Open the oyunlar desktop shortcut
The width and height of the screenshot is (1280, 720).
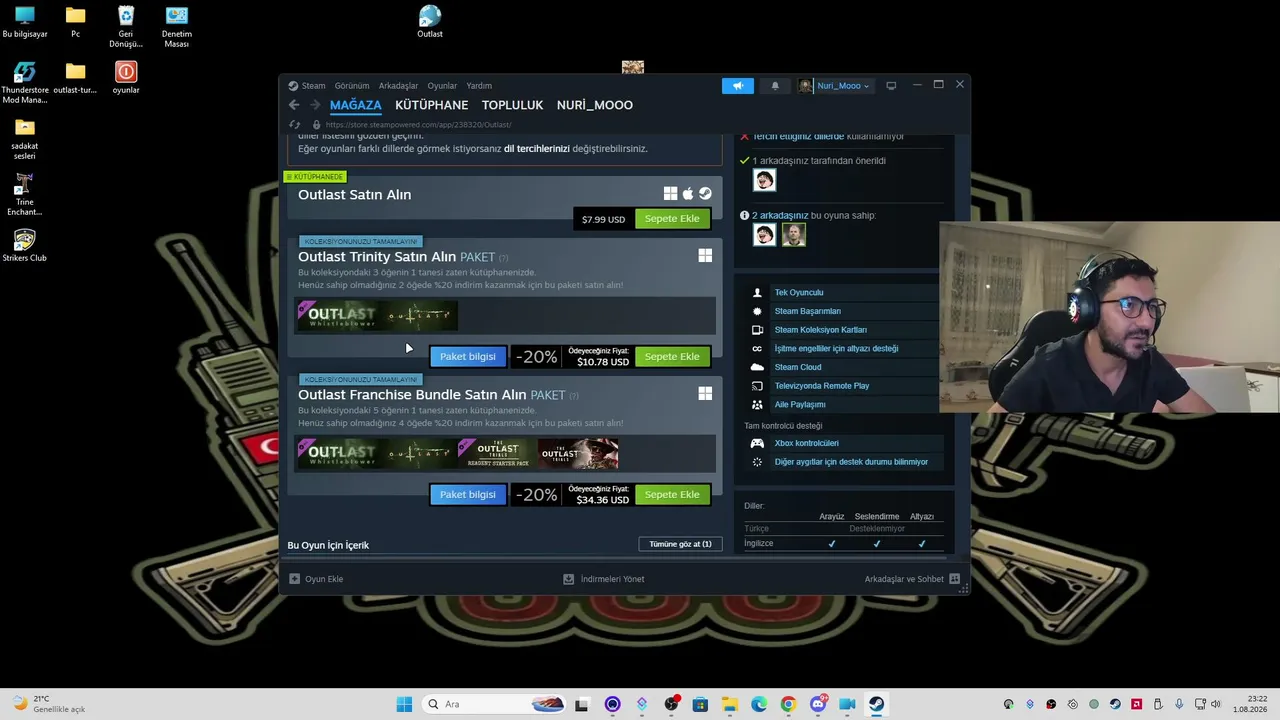click(126, 77)
